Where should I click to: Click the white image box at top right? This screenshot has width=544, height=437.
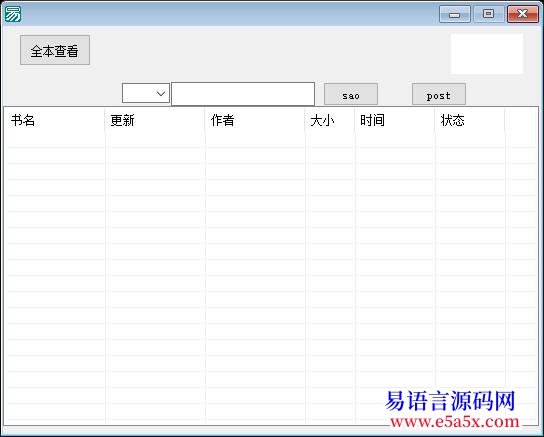(487, 54)
